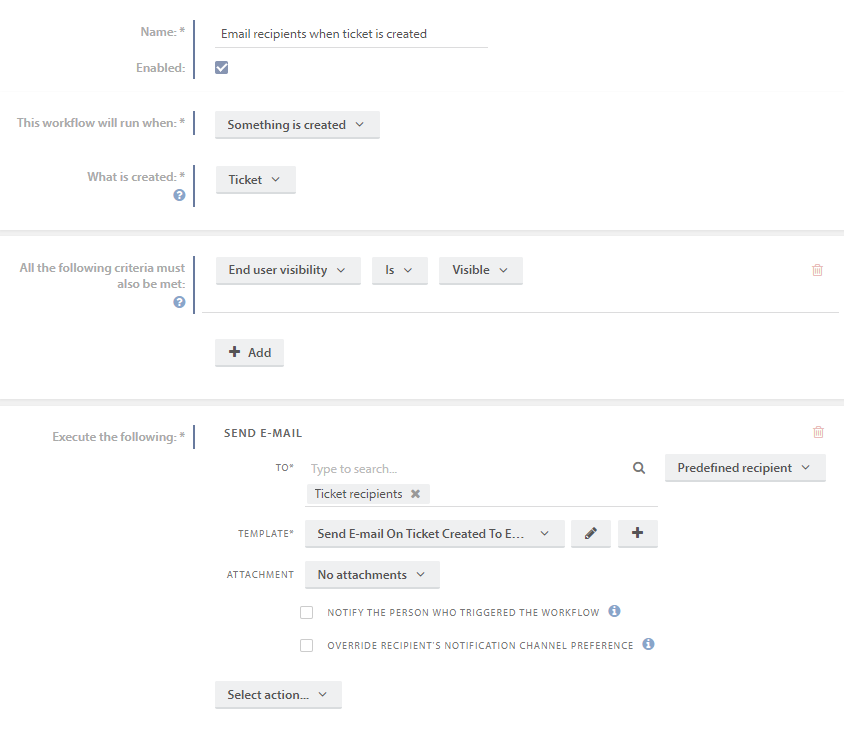
Task: Check Notify the person who triggered the workflow
Action: click(x=306, y=612)
